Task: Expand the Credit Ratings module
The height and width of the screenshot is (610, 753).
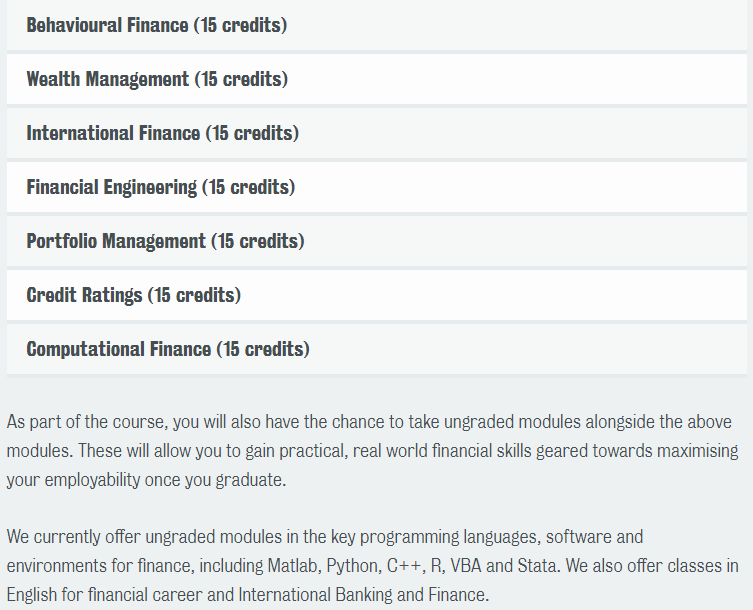Action: tap(376, 295)
